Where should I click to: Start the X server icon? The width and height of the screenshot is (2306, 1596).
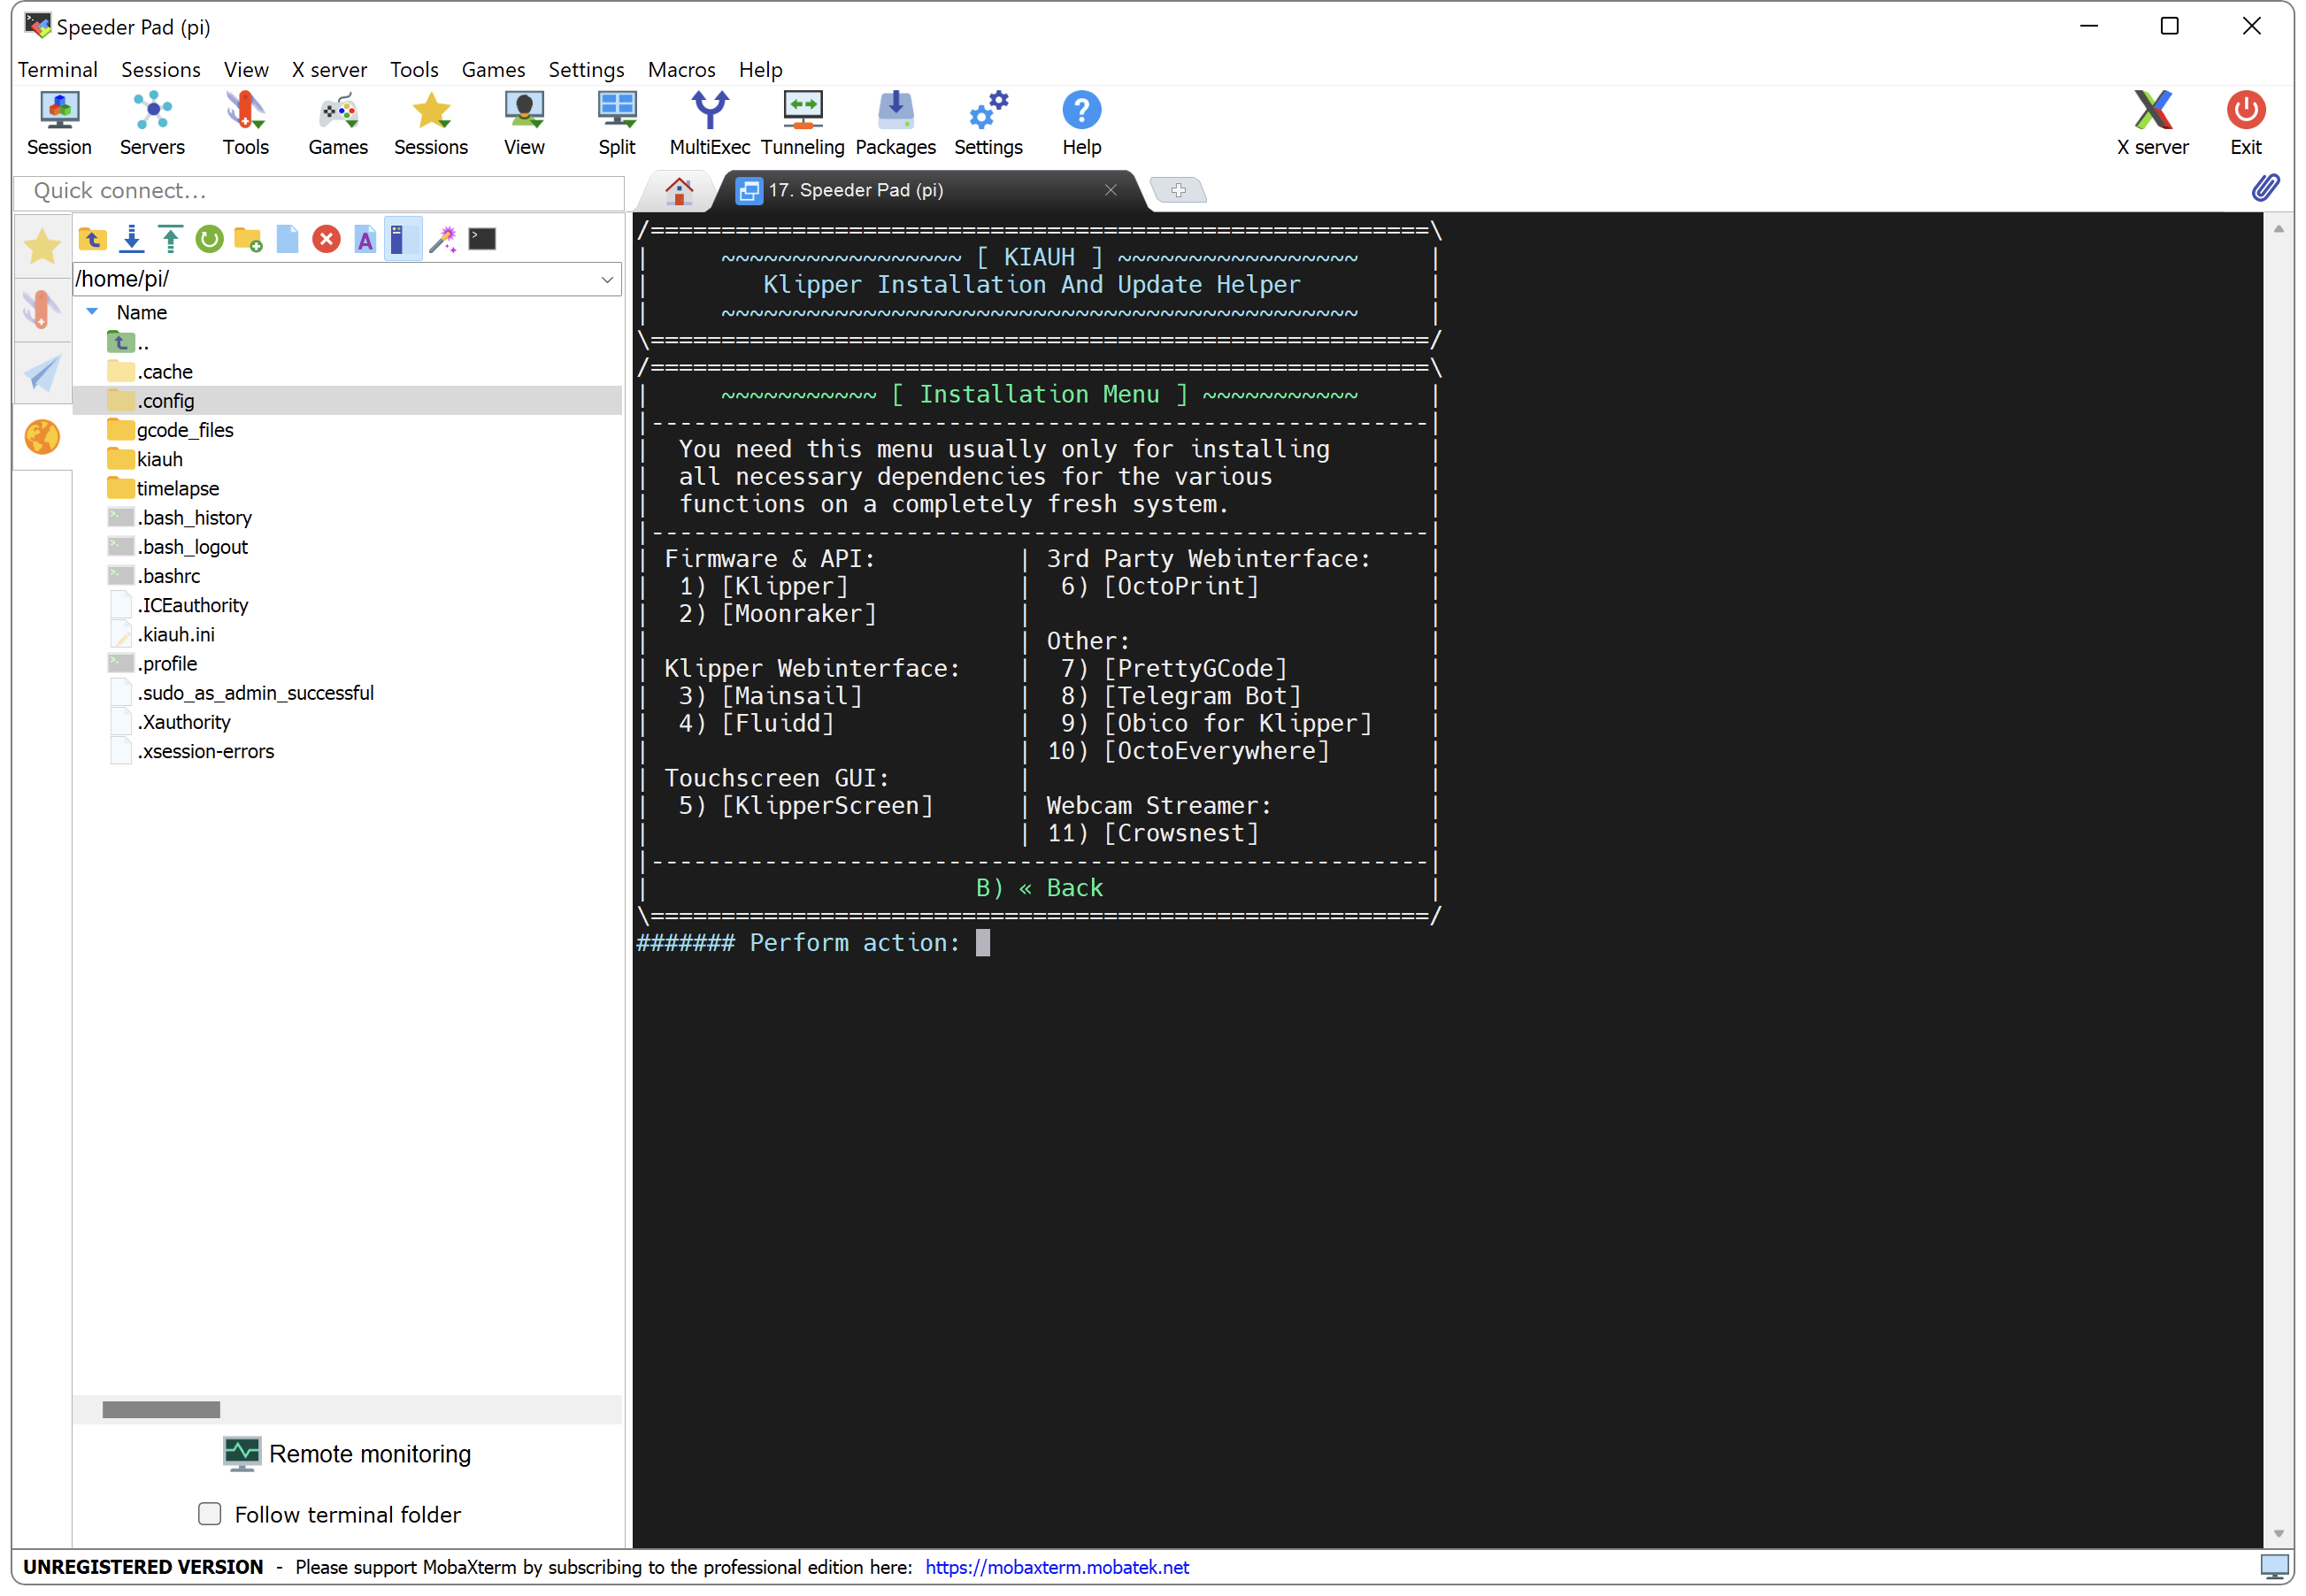point(2154,124)
